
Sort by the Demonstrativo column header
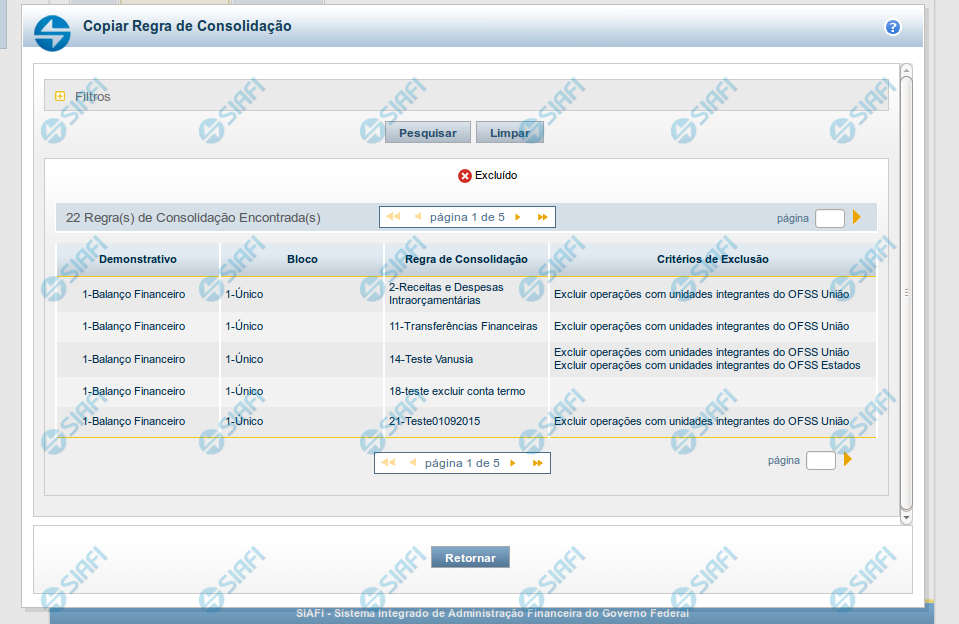coord(138,259)
